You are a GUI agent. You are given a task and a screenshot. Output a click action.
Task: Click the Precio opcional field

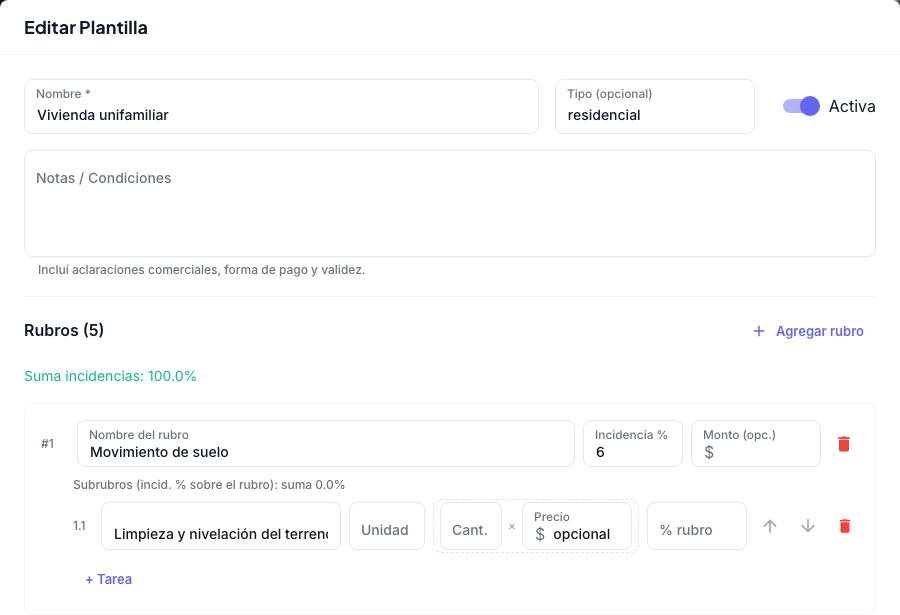(x=577, y=526)
